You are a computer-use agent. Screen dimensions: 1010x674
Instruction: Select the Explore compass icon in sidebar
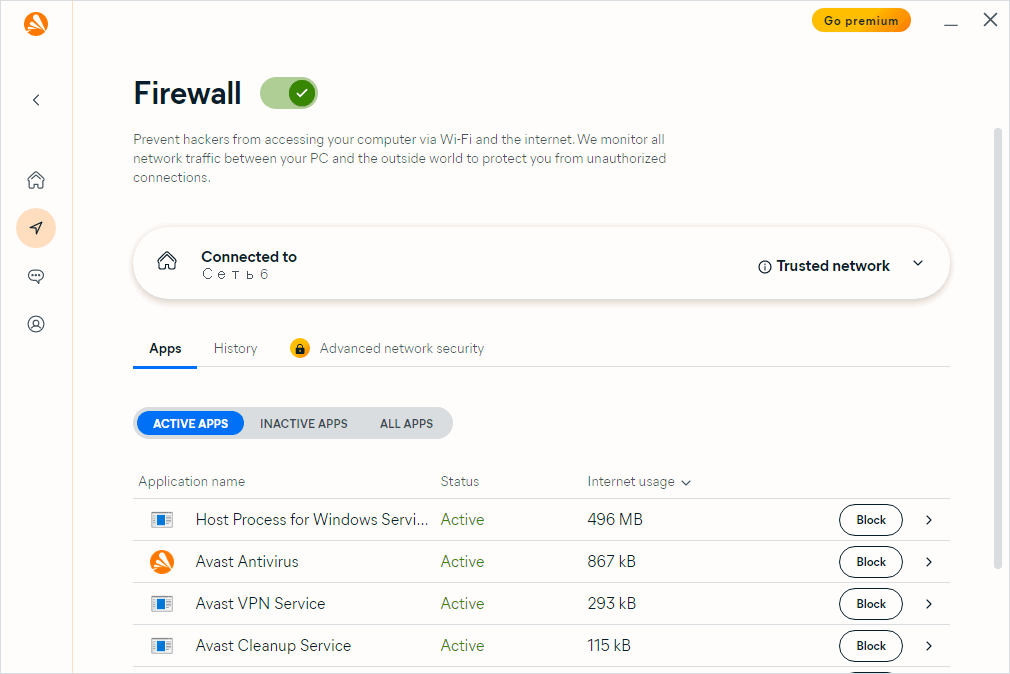tap(36, 228)
